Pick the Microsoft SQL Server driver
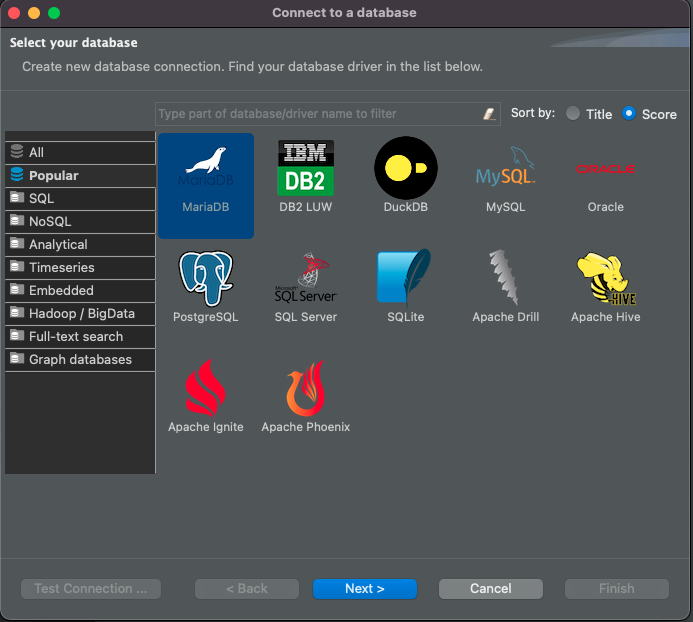Image resolution: width=693 pixels, height=622 pixels. [x=305, y=287]
